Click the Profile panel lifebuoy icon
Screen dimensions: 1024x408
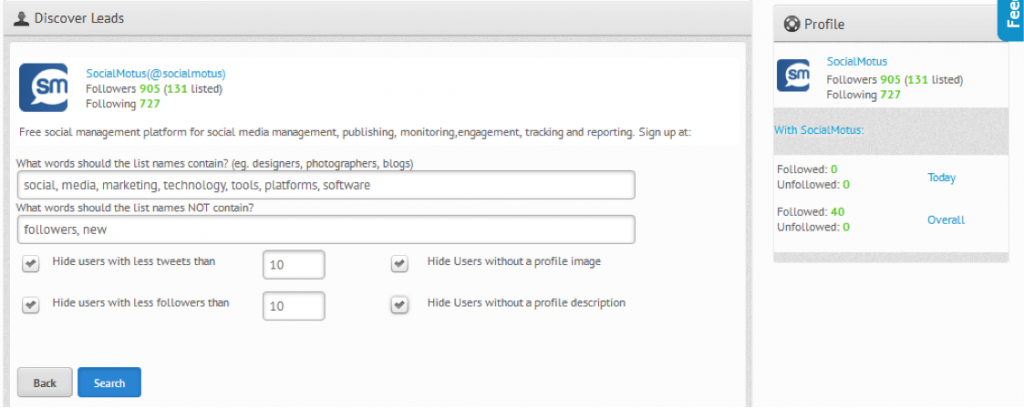(x=792, y=24)
